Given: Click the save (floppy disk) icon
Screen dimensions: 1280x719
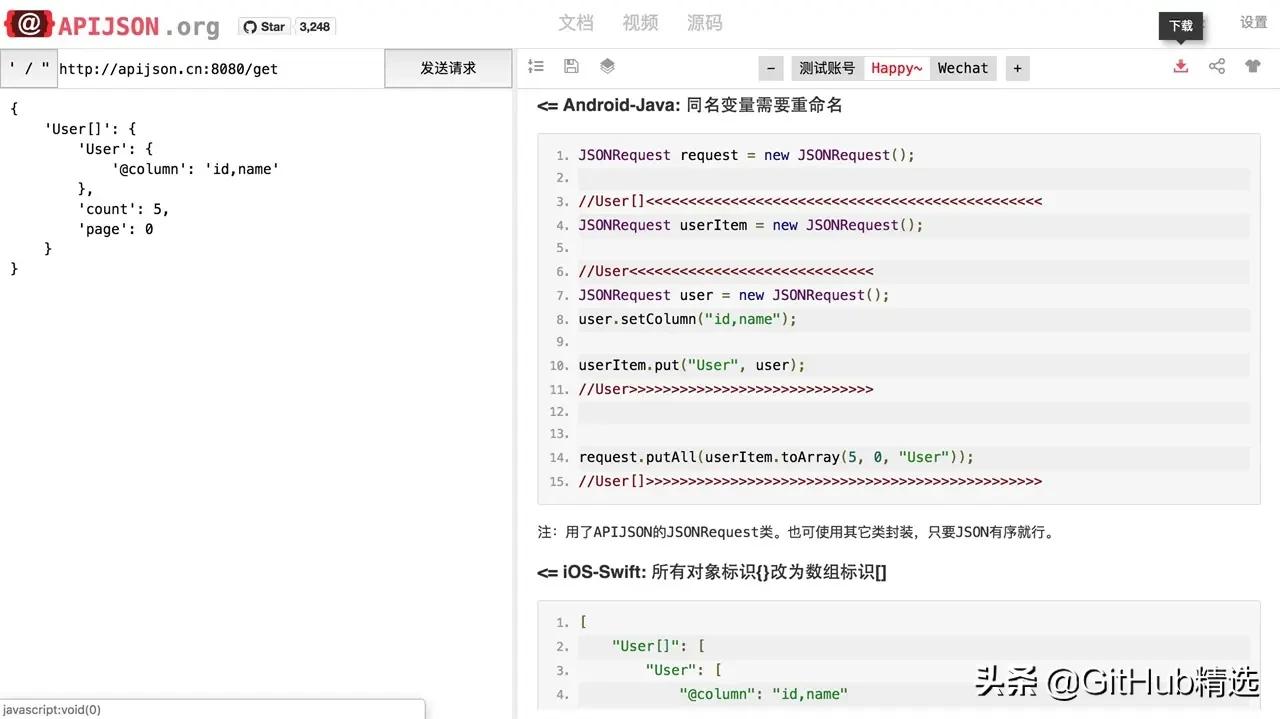Looking at the screenshot, I should point(571,66).
